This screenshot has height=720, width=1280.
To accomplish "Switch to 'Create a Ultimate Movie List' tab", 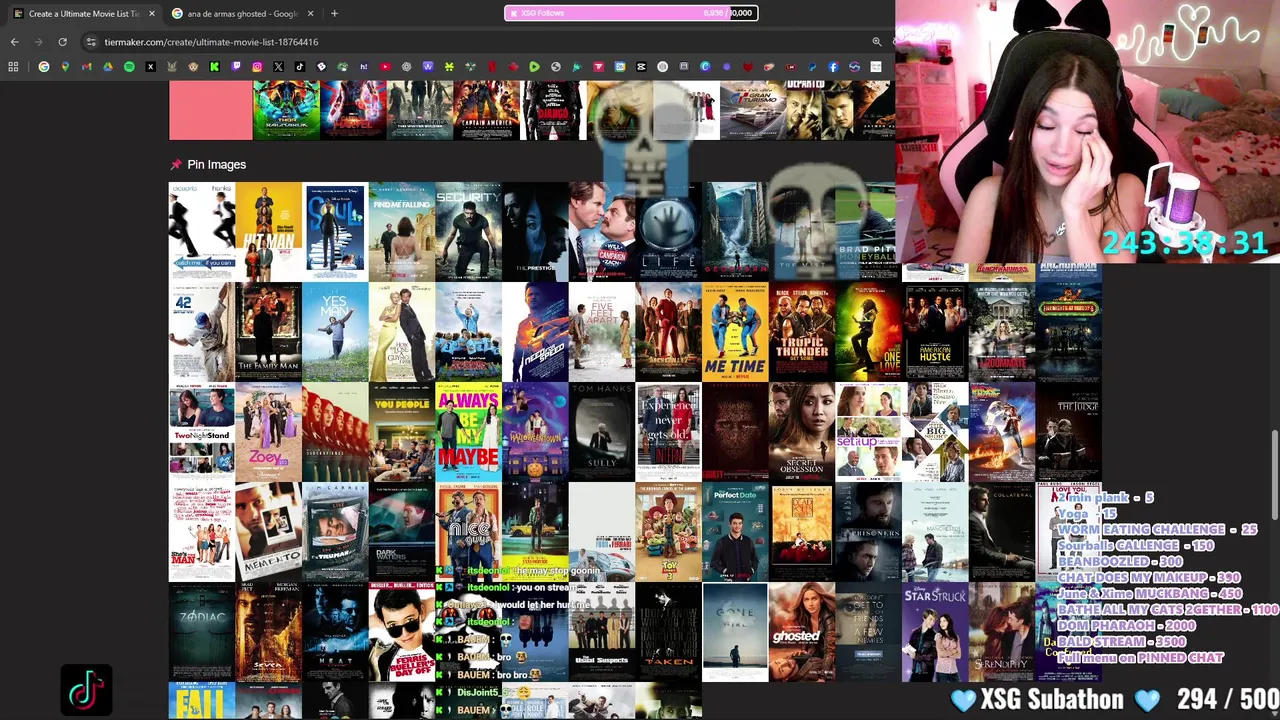I will click(x=84, y=13).
